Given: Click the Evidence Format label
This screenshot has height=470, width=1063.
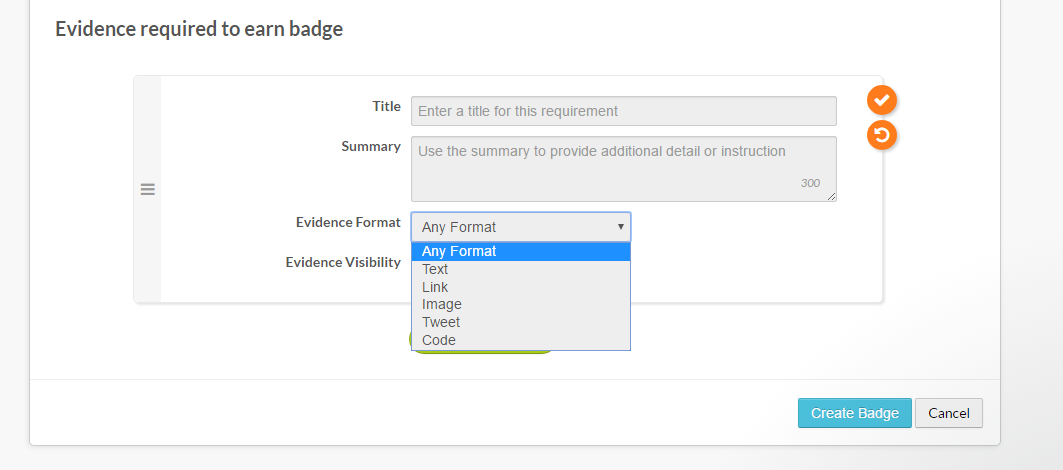Looking at the screenshot, I should (x=348, y=222).
